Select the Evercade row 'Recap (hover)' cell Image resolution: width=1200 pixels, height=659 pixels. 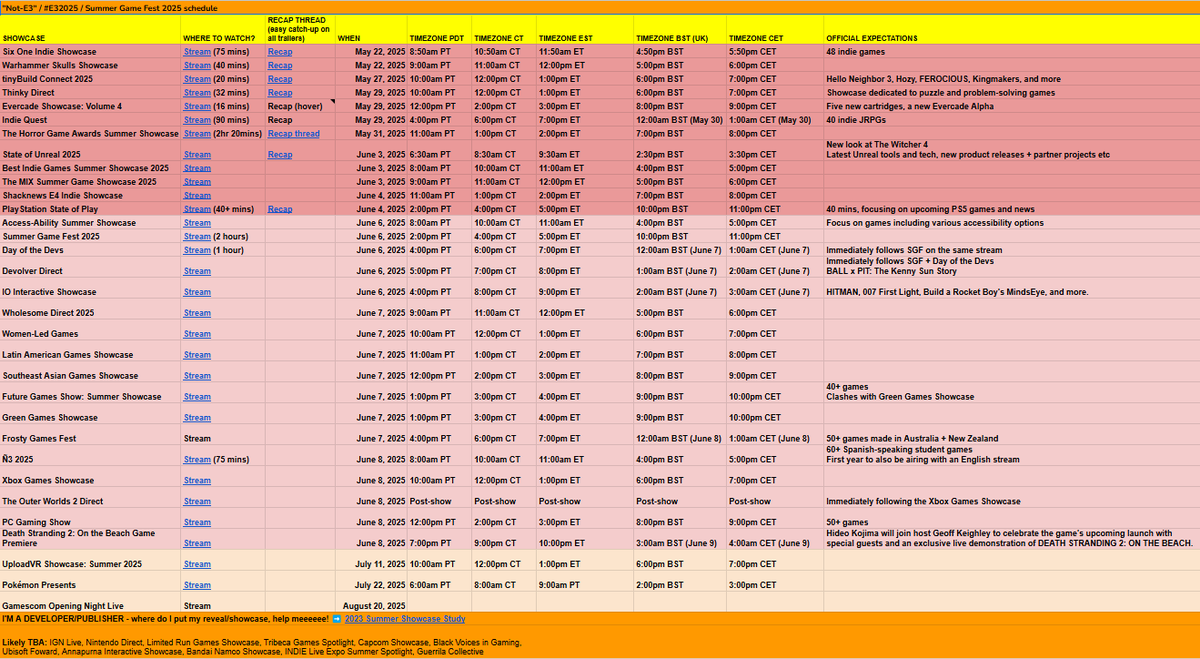pyautogui.click(x=300, y=106)
